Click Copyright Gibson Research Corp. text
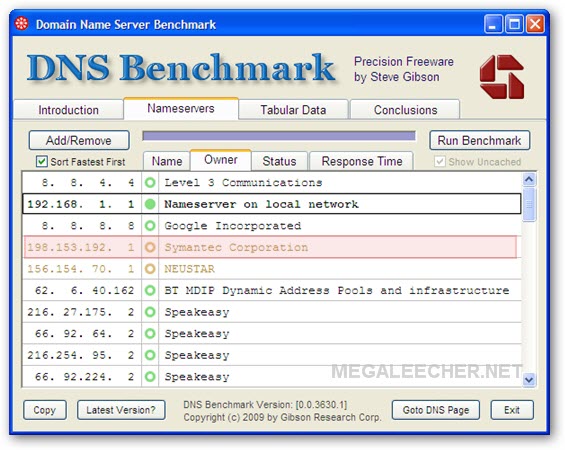The image size is (565, 450). [282, 417]
